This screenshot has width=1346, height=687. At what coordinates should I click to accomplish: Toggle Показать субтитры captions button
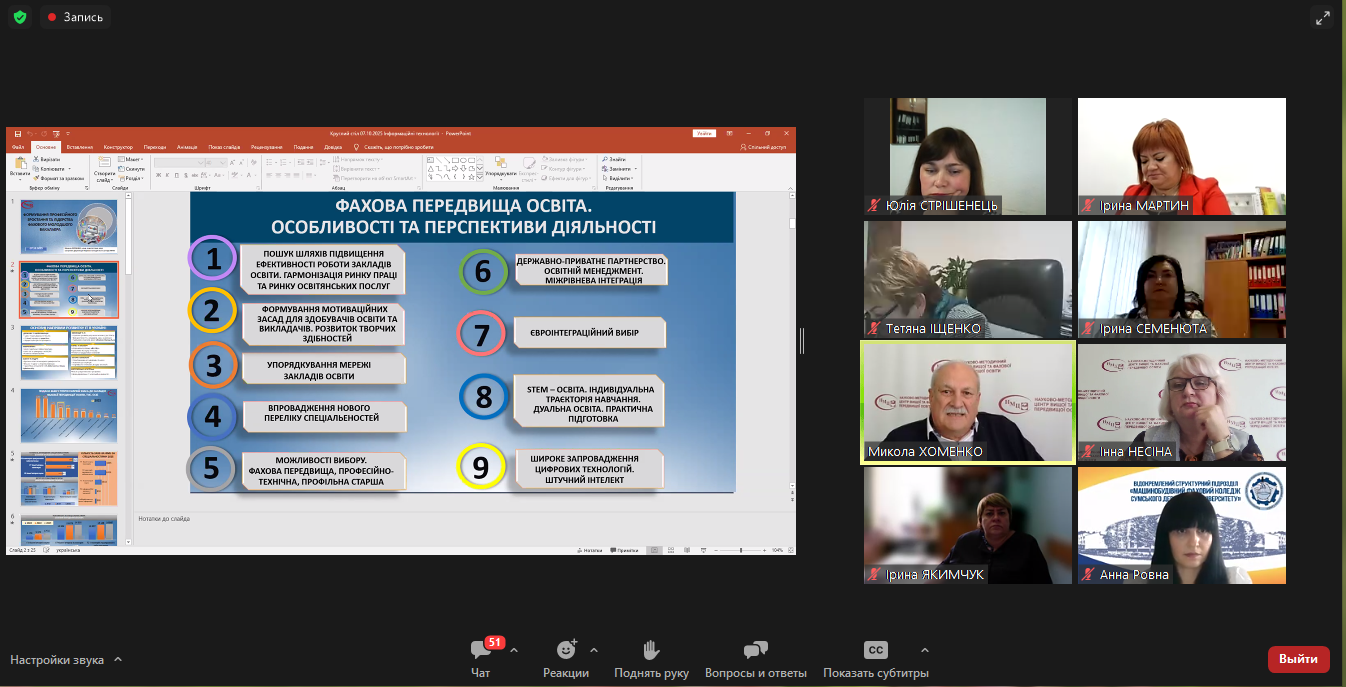pos(875,657)
